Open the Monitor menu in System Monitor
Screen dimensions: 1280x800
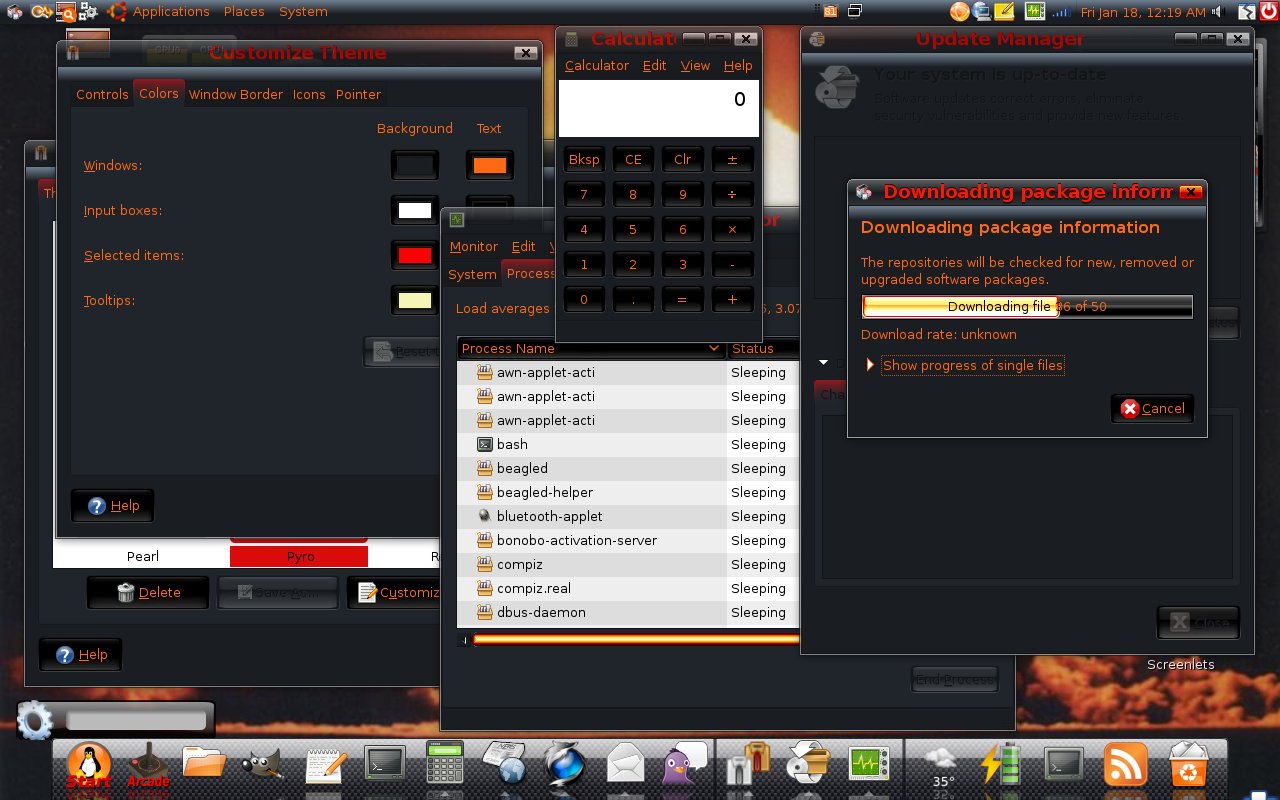click(473, 246)
